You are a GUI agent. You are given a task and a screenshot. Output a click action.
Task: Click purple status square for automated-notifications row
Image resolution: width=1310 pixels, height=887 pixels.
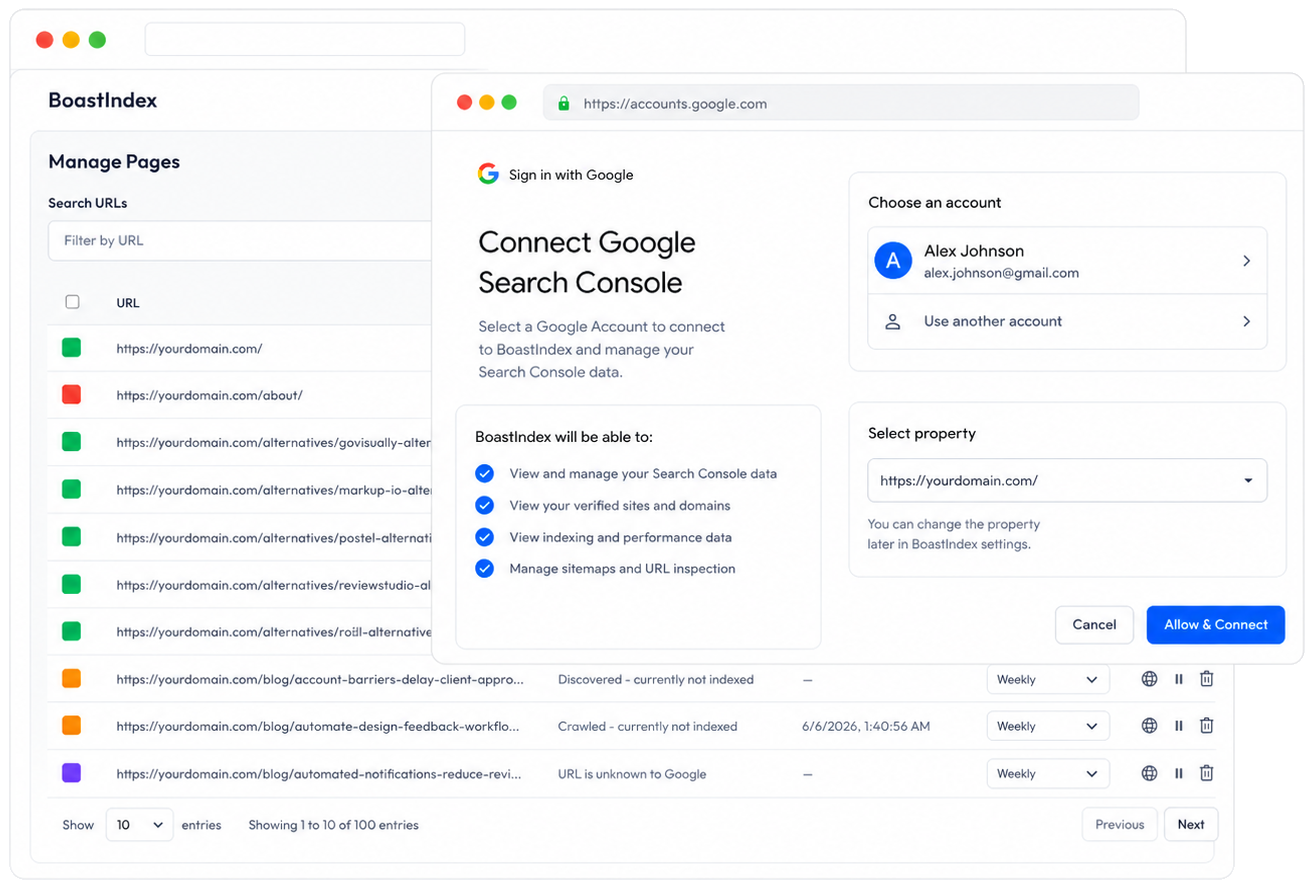point(71,773)
